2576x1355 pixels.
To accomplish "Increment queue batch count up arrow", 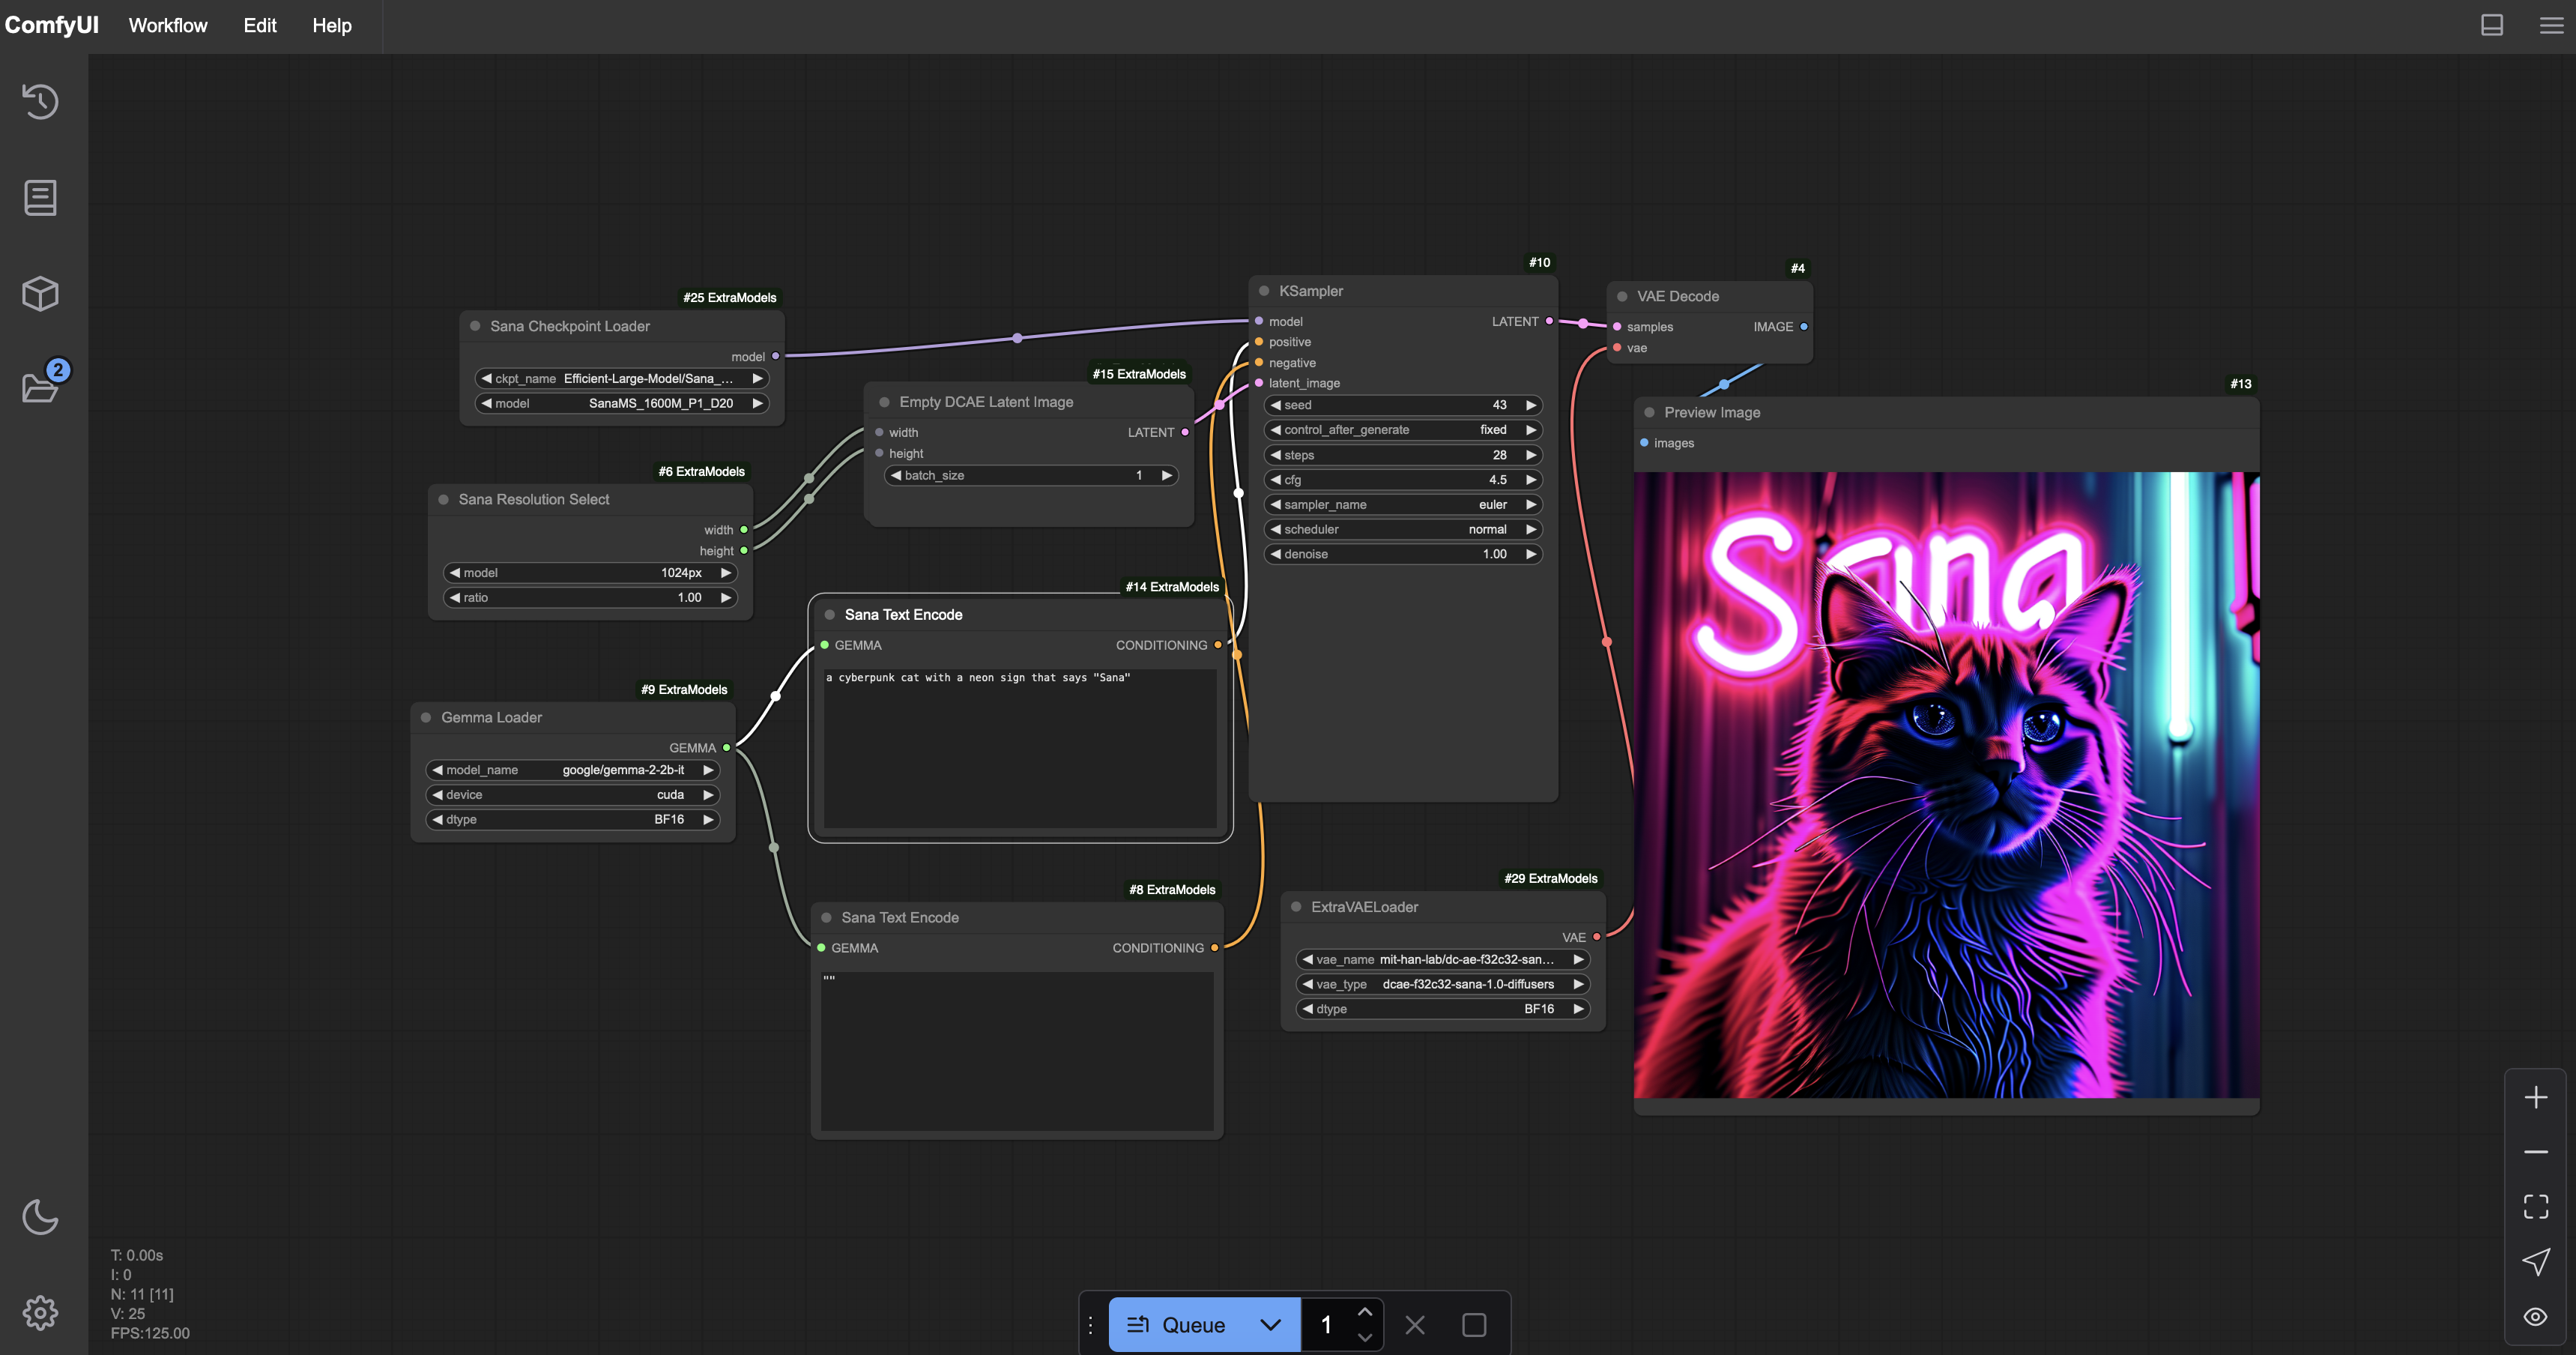I will pos(1365,1311).
